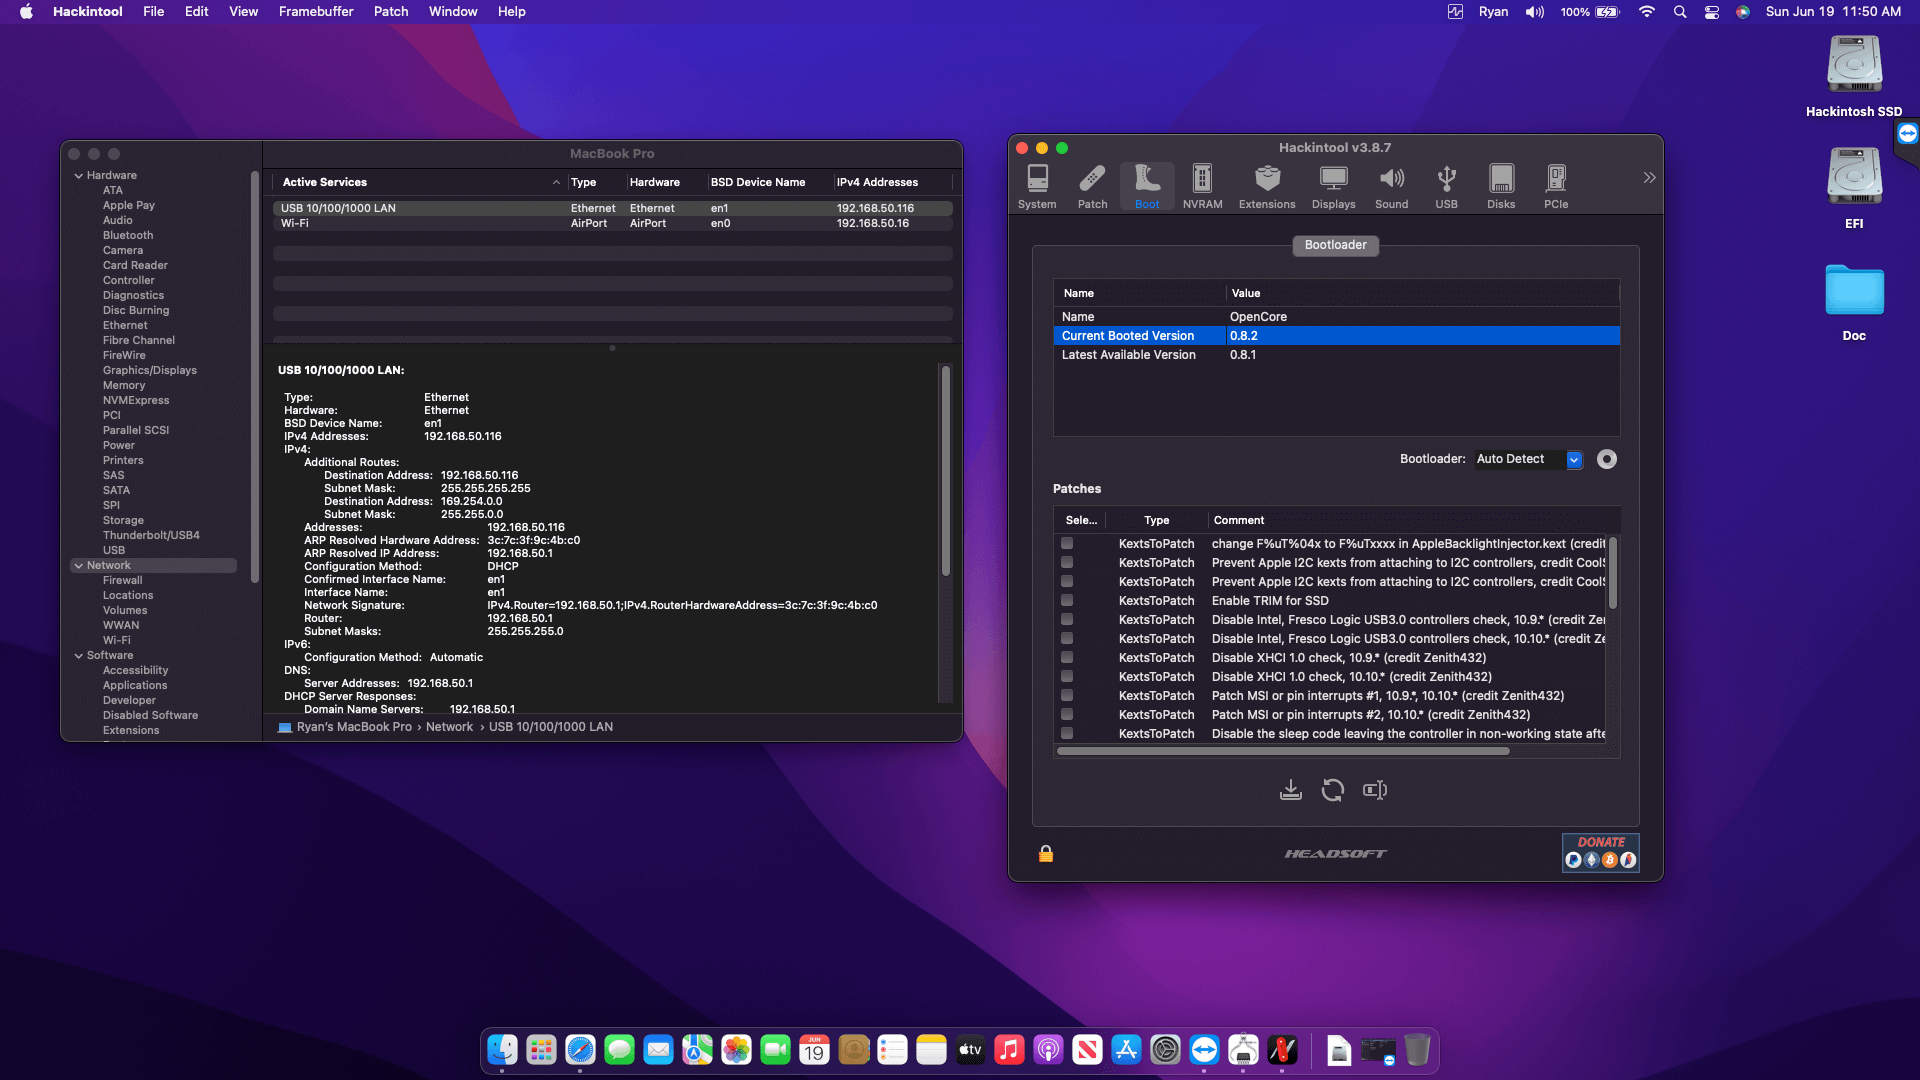Show more toolbar items via overflow chevron
This screenshot has width=1920, height=1080.
[1649, 178]
